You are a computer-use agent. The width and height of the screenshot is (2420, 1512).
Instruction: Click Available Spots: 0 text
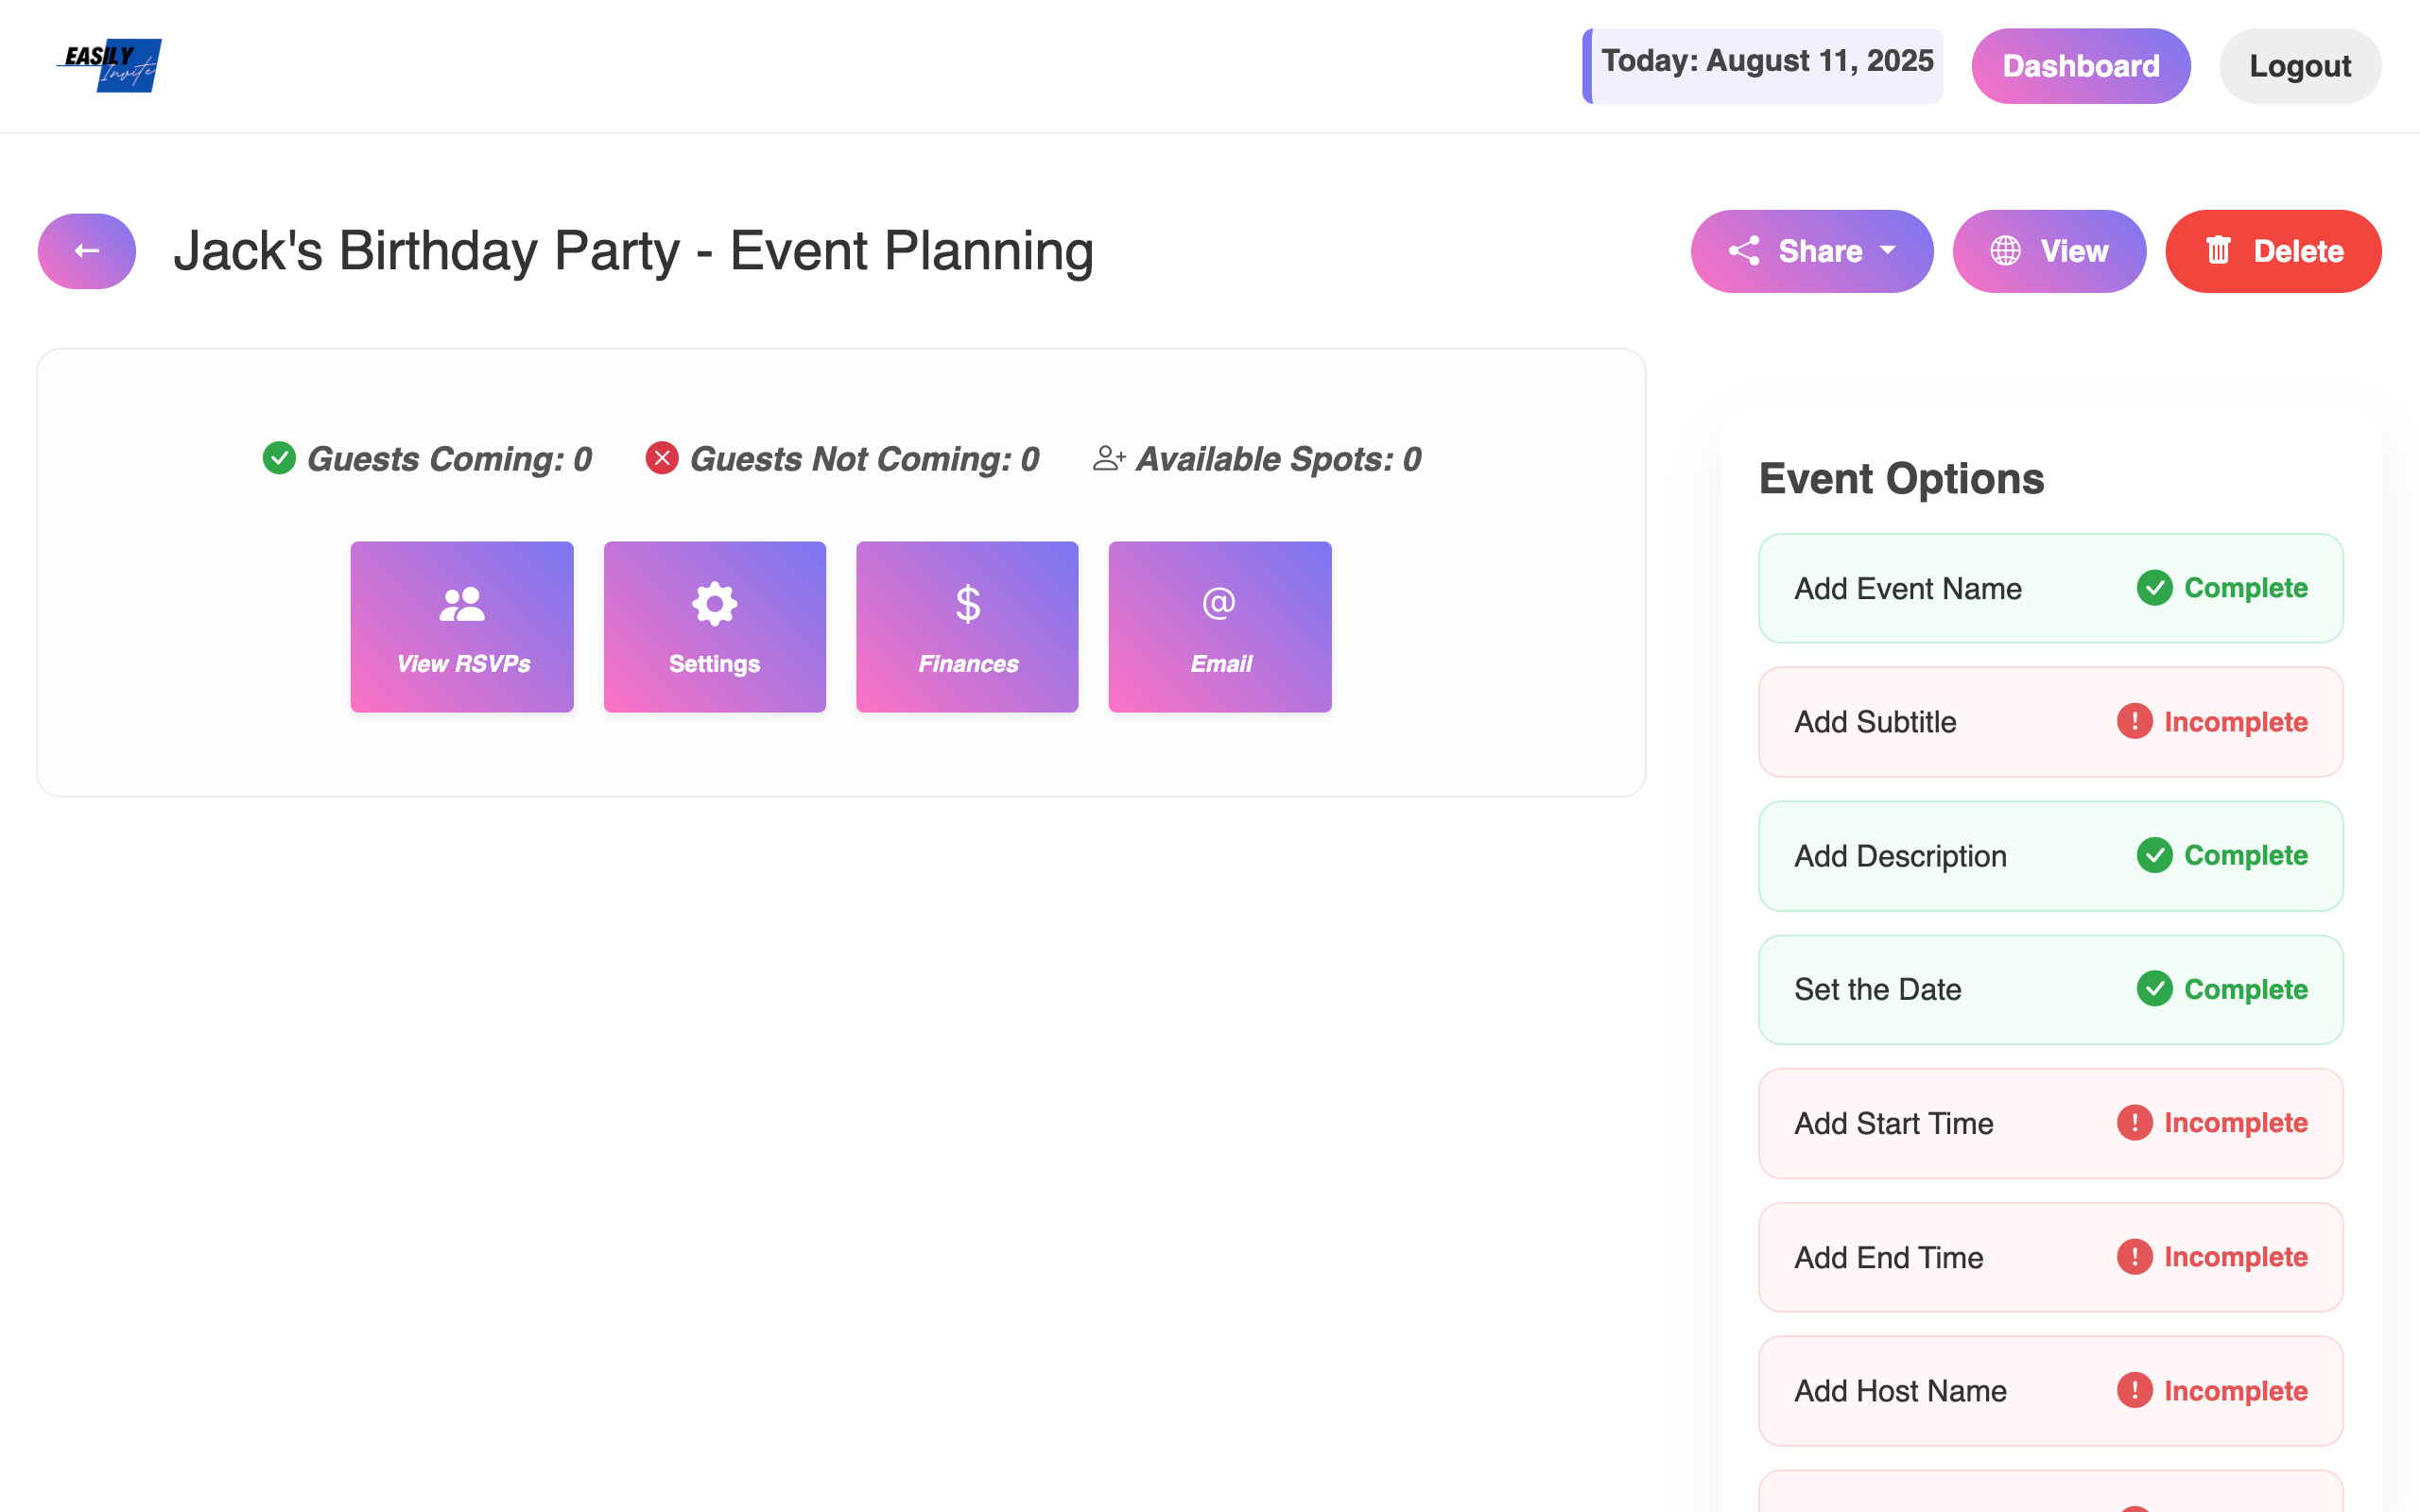[1278, 459]
